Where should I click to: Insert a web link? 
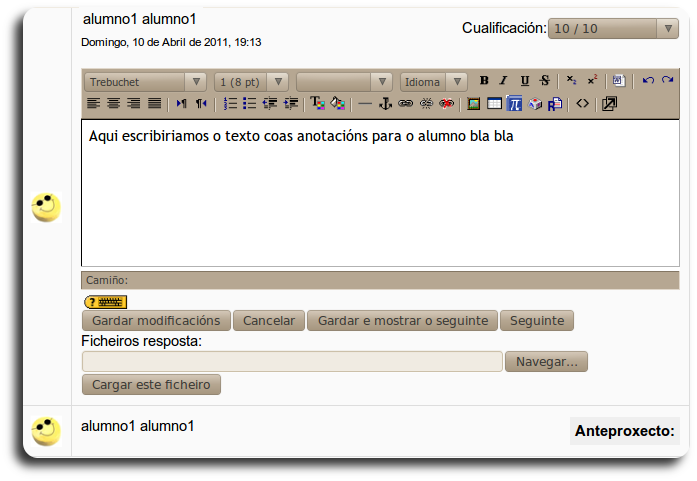pyautogui.click(x=405, y=104)
